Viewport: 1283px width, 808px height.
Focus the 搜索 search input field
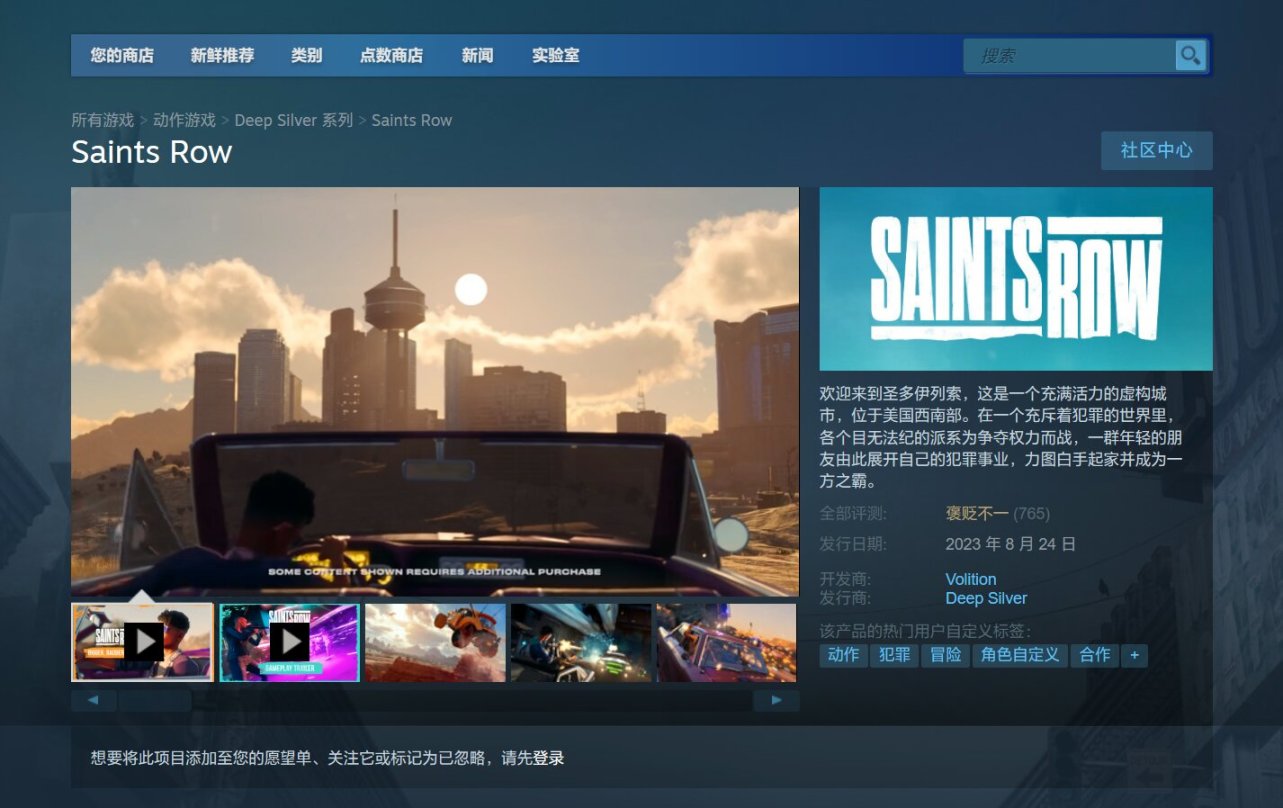click(1070, 55)
